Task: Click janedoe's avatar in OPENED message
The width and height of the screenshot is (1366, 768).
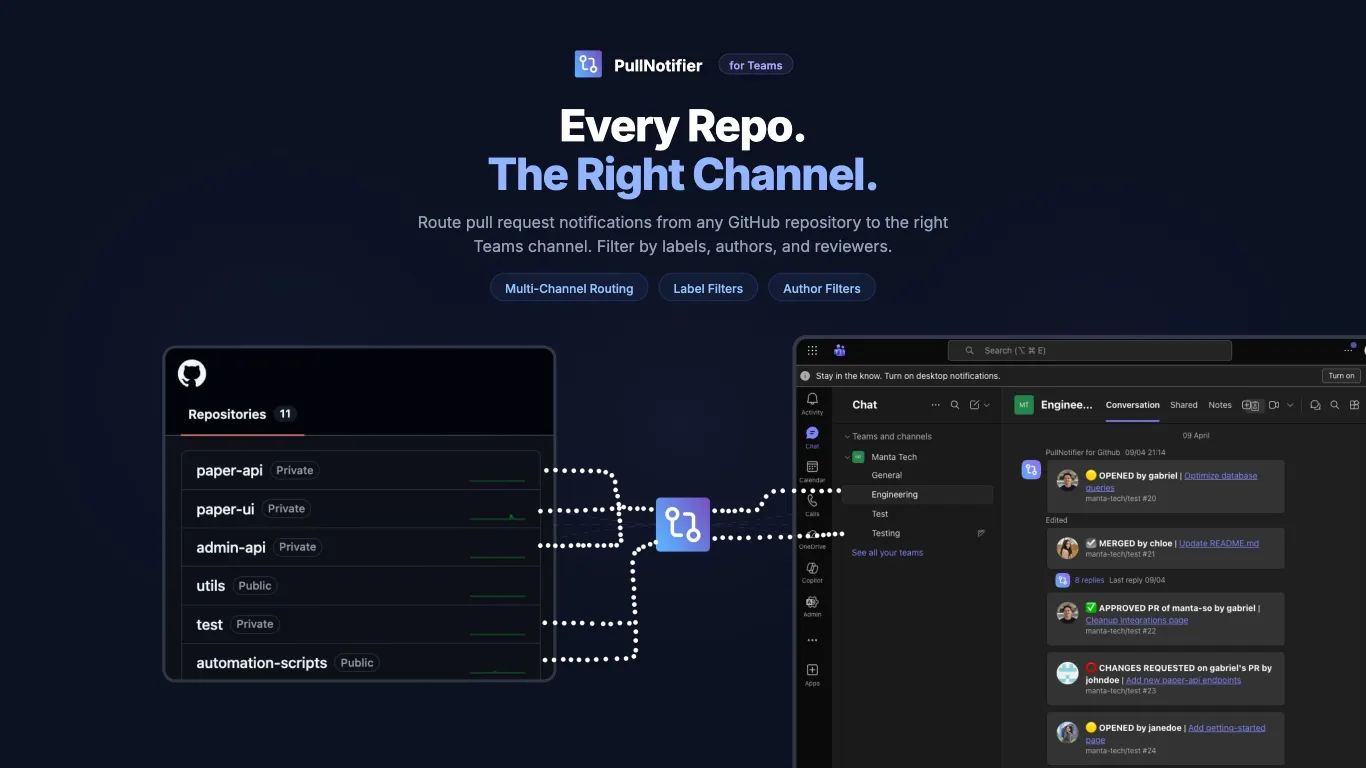Action: [1068, 733]
